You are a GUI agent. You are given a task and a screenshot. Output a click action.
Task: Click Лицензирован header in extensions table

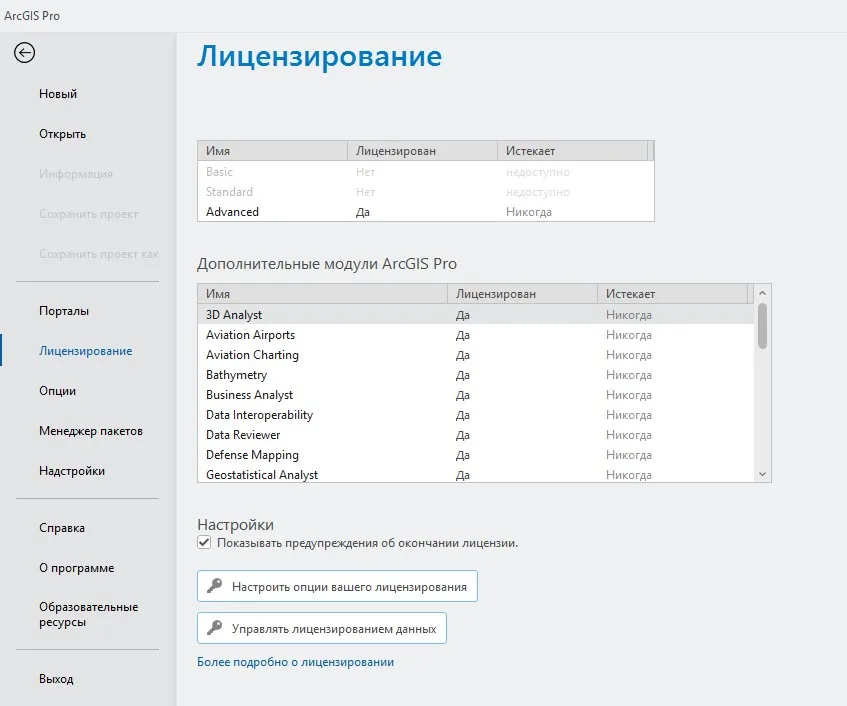pos(522,294)
